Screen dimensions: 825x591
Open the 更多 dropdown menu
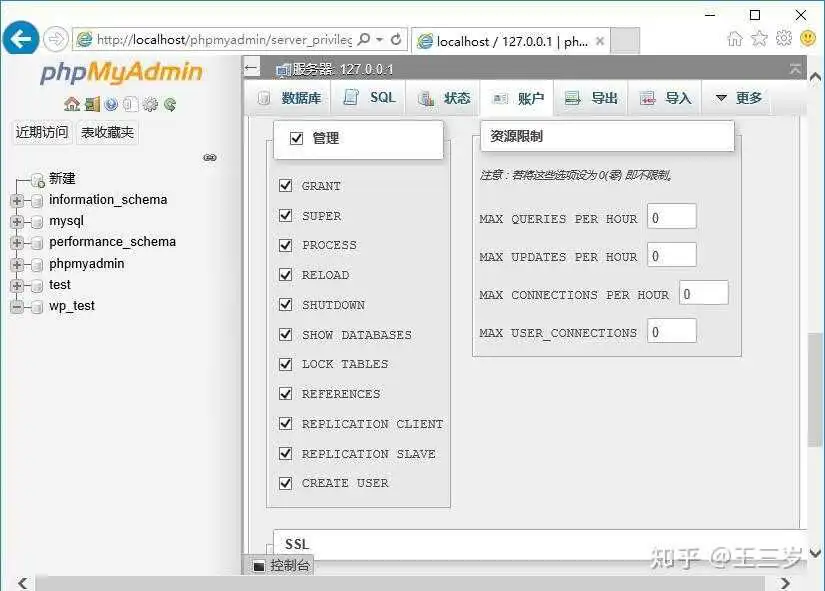(738, 98)
